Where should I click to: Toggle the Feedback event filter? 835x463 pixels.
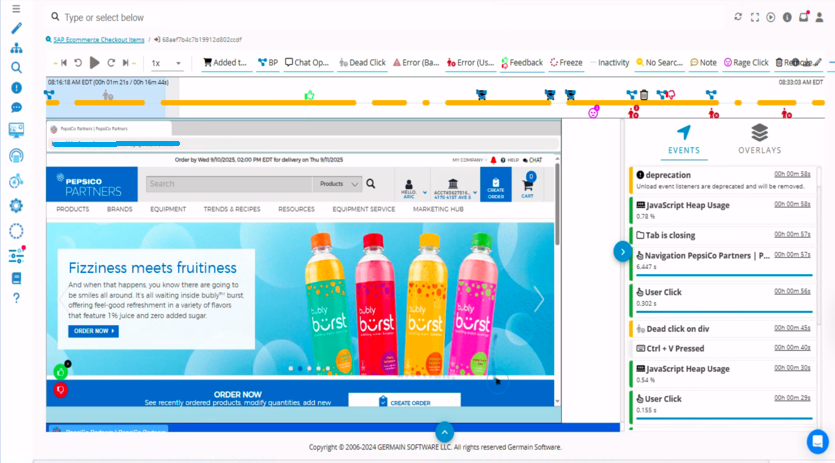click(x=522, y=63)
